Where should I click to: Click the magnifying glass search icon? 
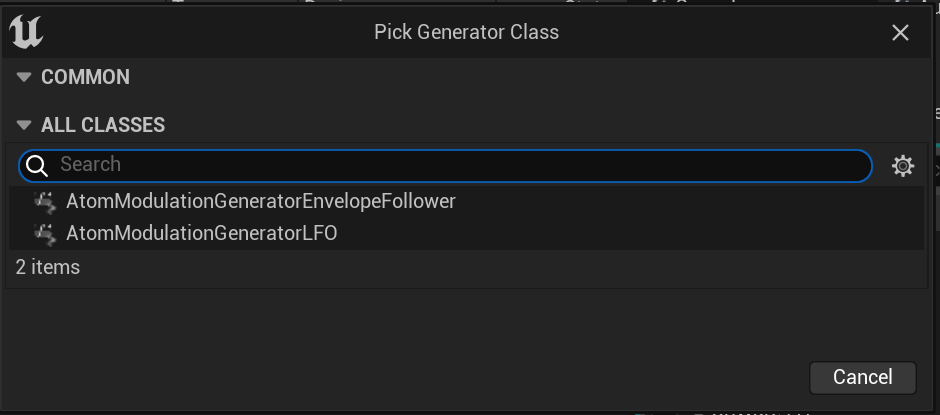pyautogui.click(x=37, y=166)
